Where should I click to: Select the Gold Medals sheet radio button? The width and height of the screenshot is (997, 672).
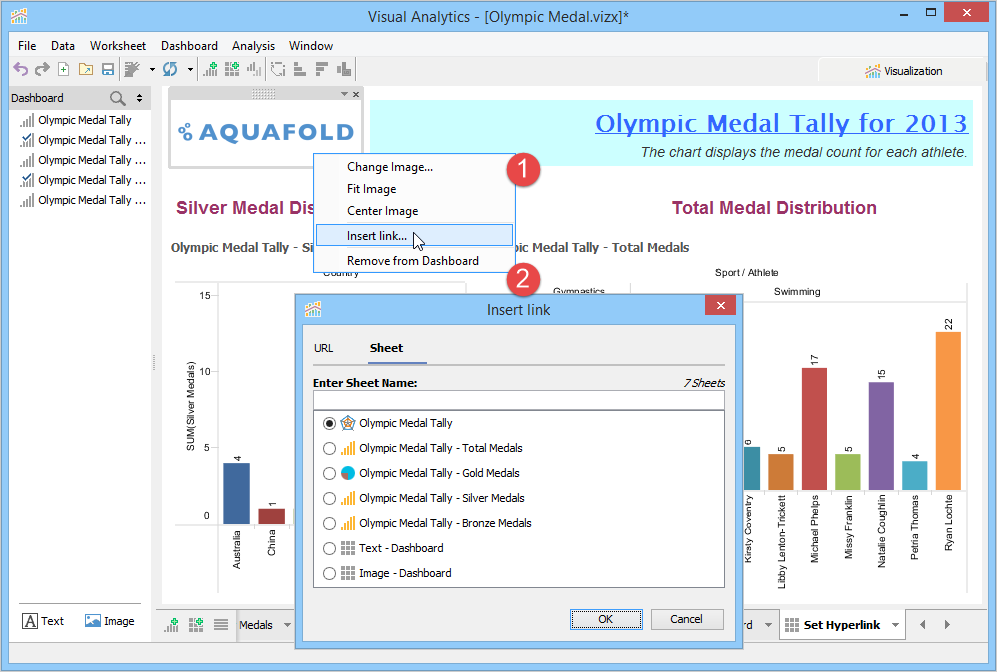(x=329, y=473)
